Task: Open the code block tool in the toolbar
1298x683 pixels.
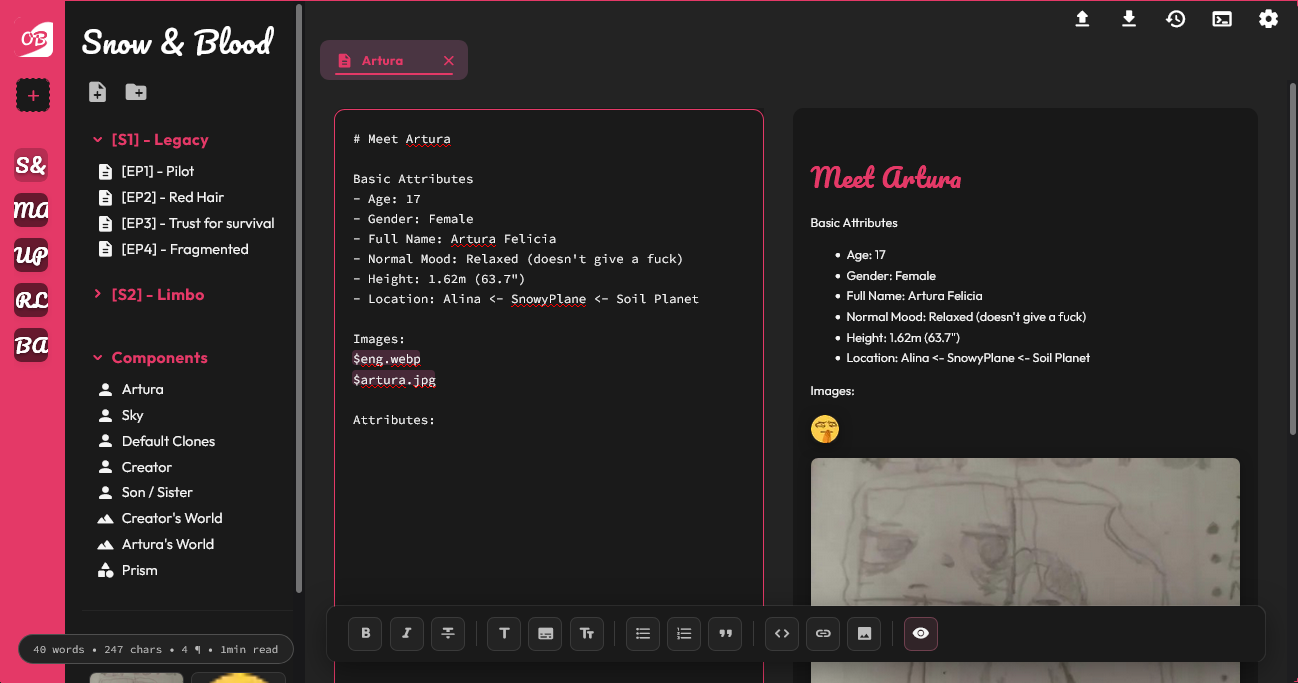Action: tap(781, 633)
